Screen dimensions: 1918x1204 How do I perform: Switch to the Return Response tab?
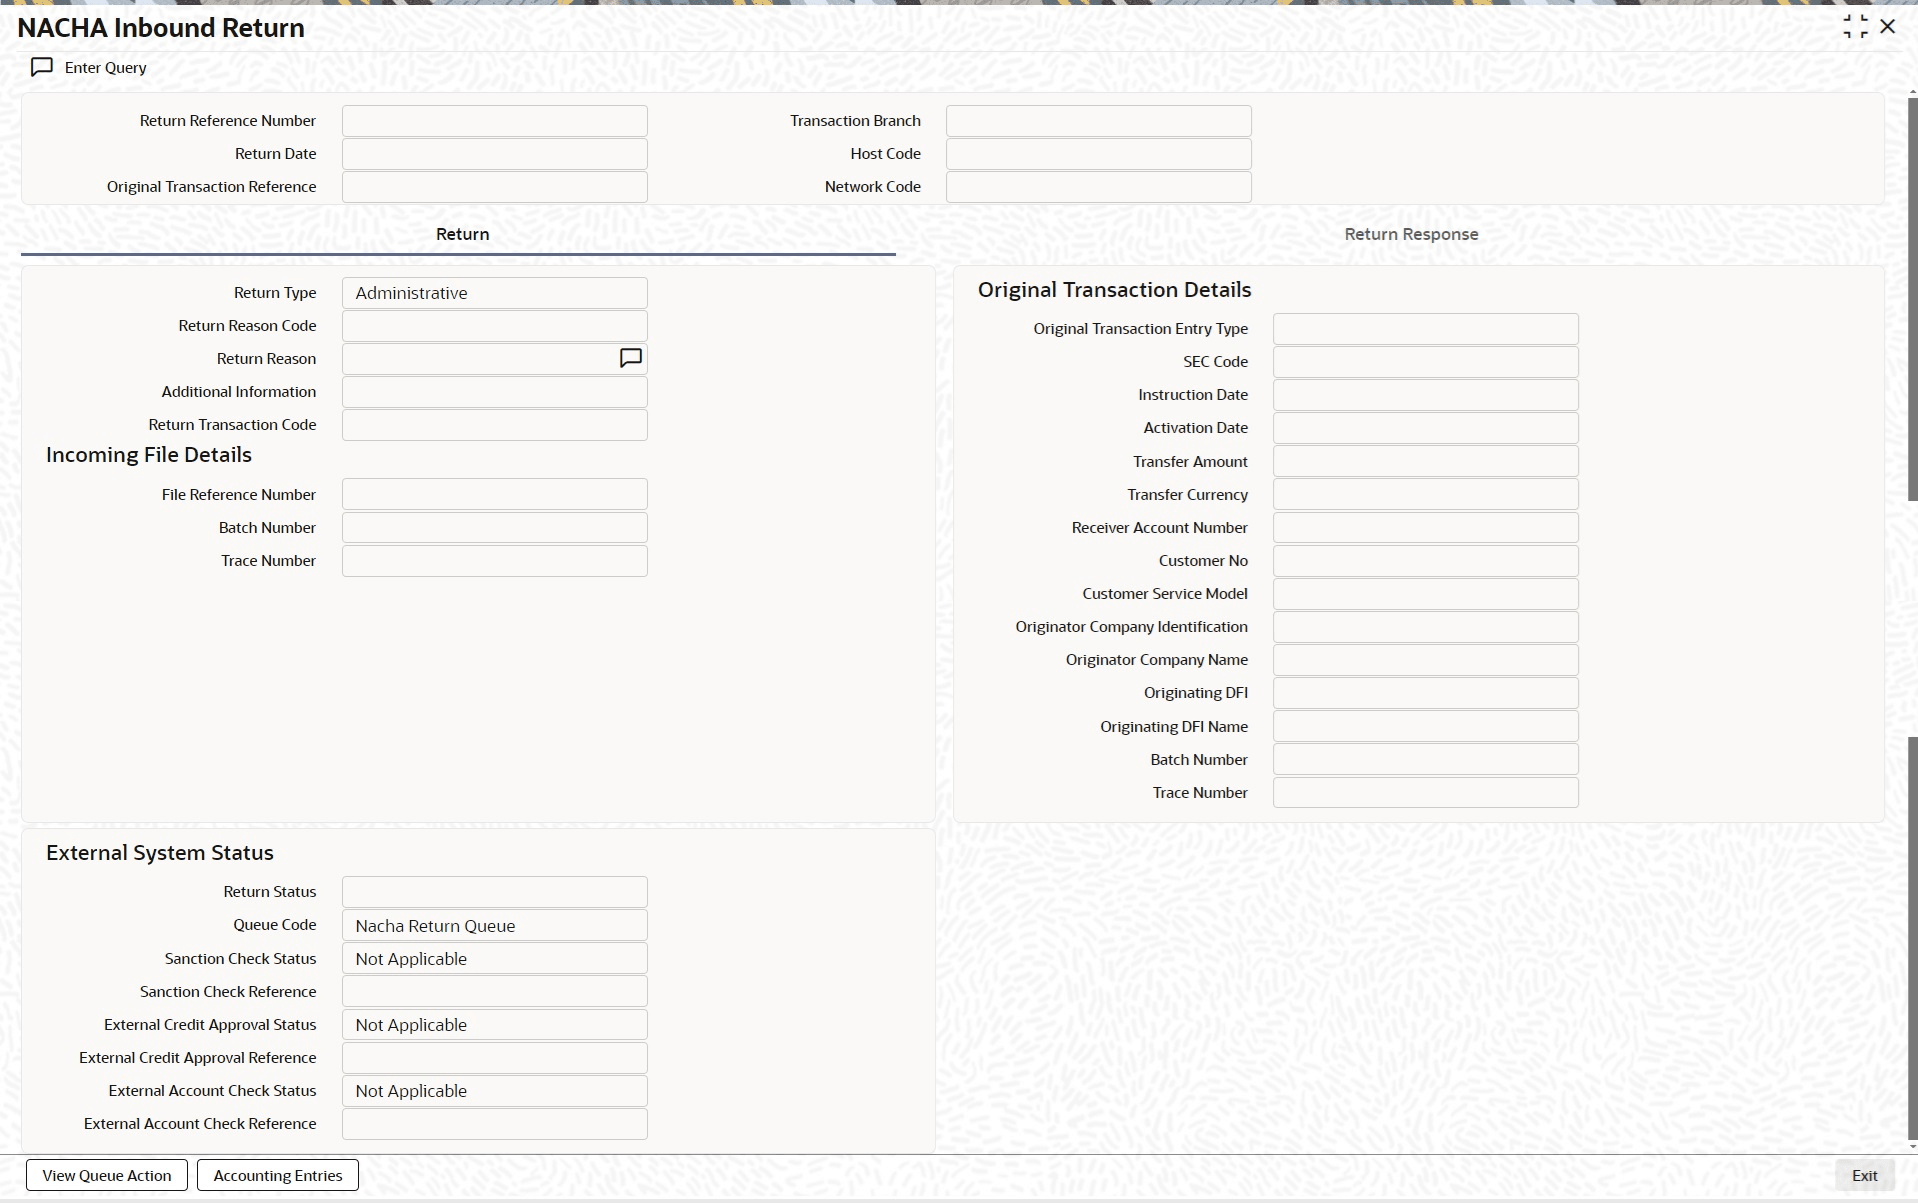pyautogui.click(x=1411, y=234)
